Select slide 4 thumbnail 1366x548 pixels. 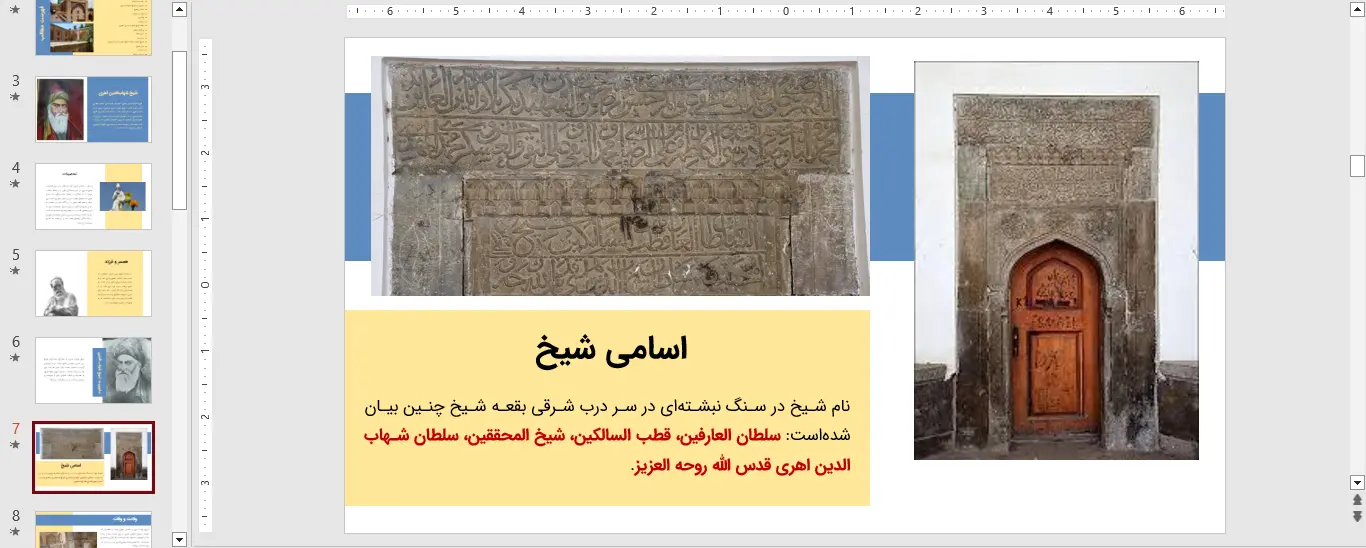click(x=93, y=196)
